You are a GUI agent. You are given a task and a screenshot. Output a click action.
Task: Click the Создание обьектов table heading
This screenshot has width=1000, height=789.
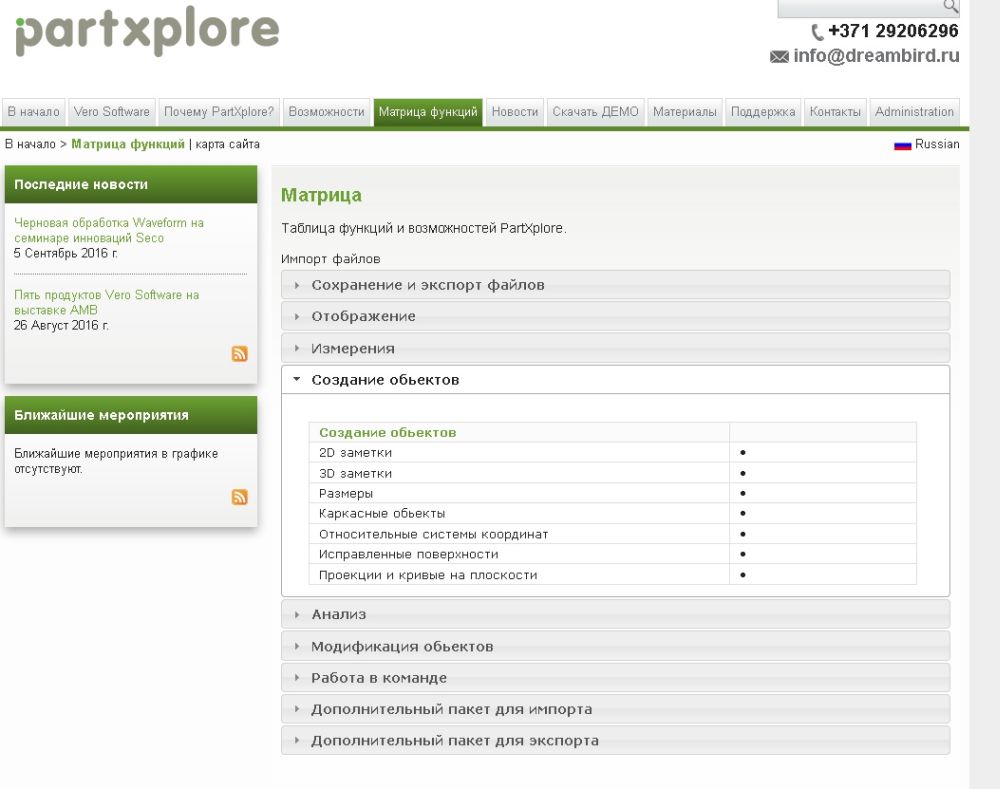[x=388, y=432]
